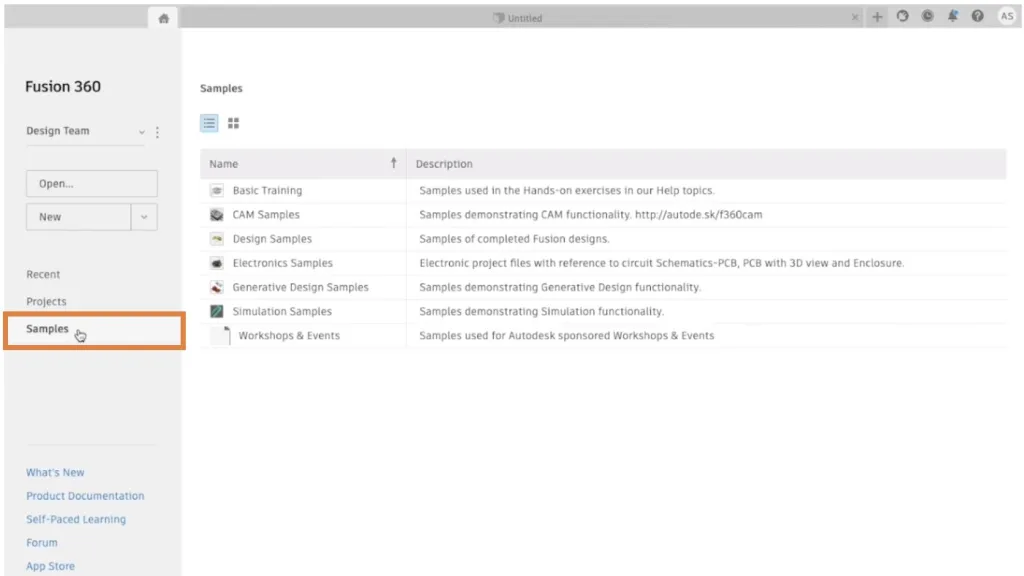
Task: Go to the Home tab icon
Action: (163, 18)
